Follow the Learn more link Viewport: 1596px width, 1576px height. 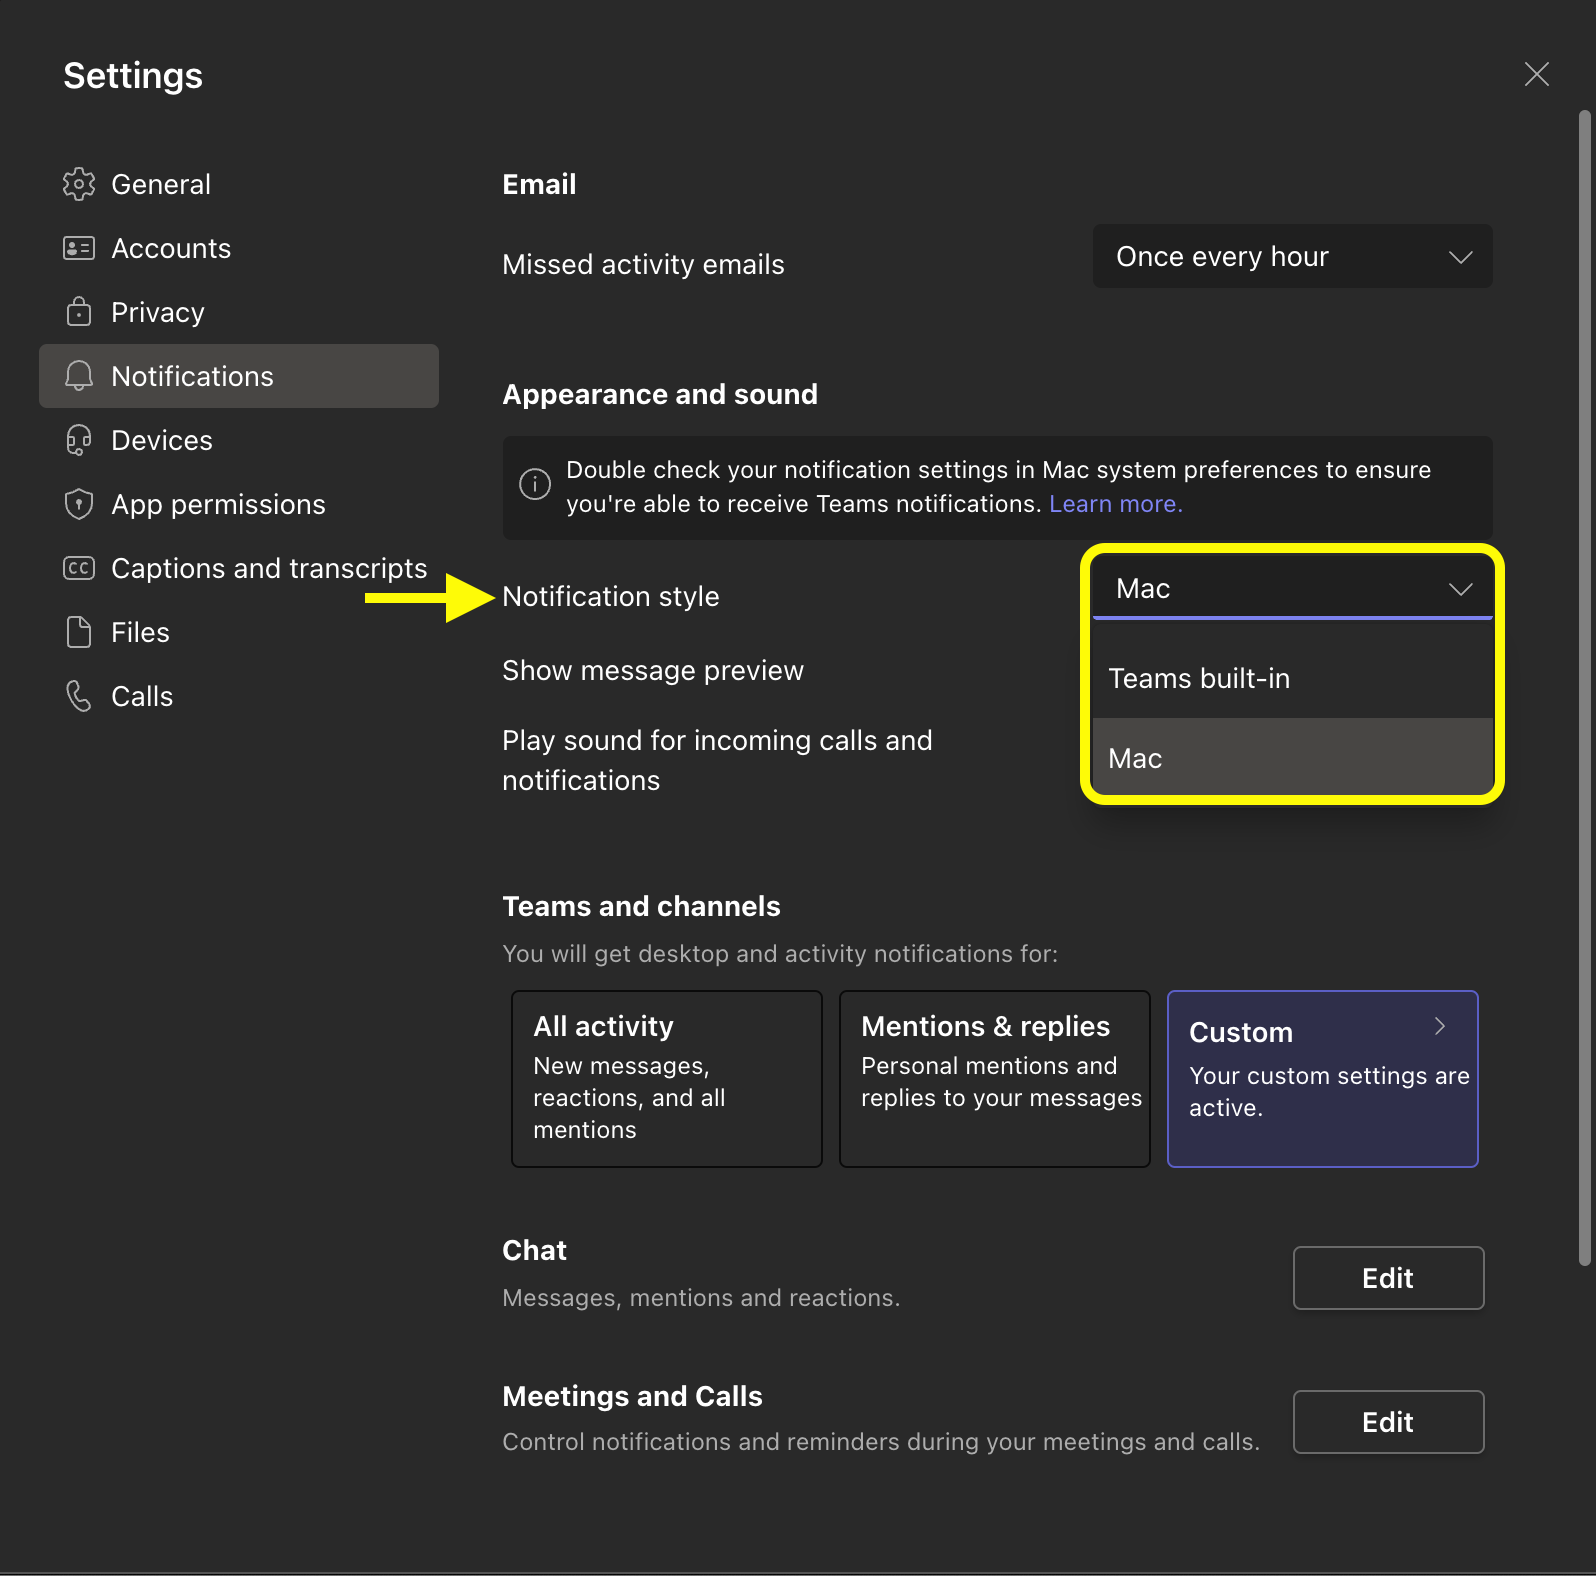(x=1115, y=504)
